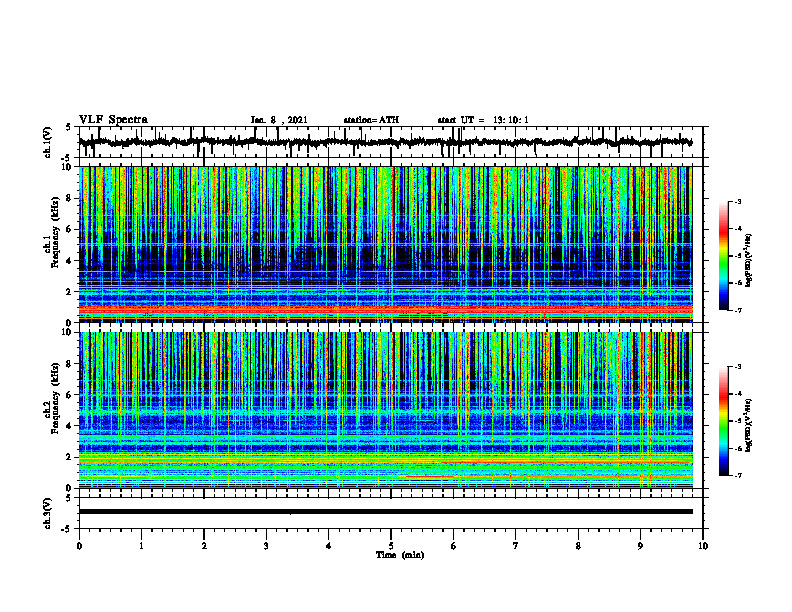
Task: Click the ch.2 "Frequency (kHz)" axis label
Action: [56, 398]
